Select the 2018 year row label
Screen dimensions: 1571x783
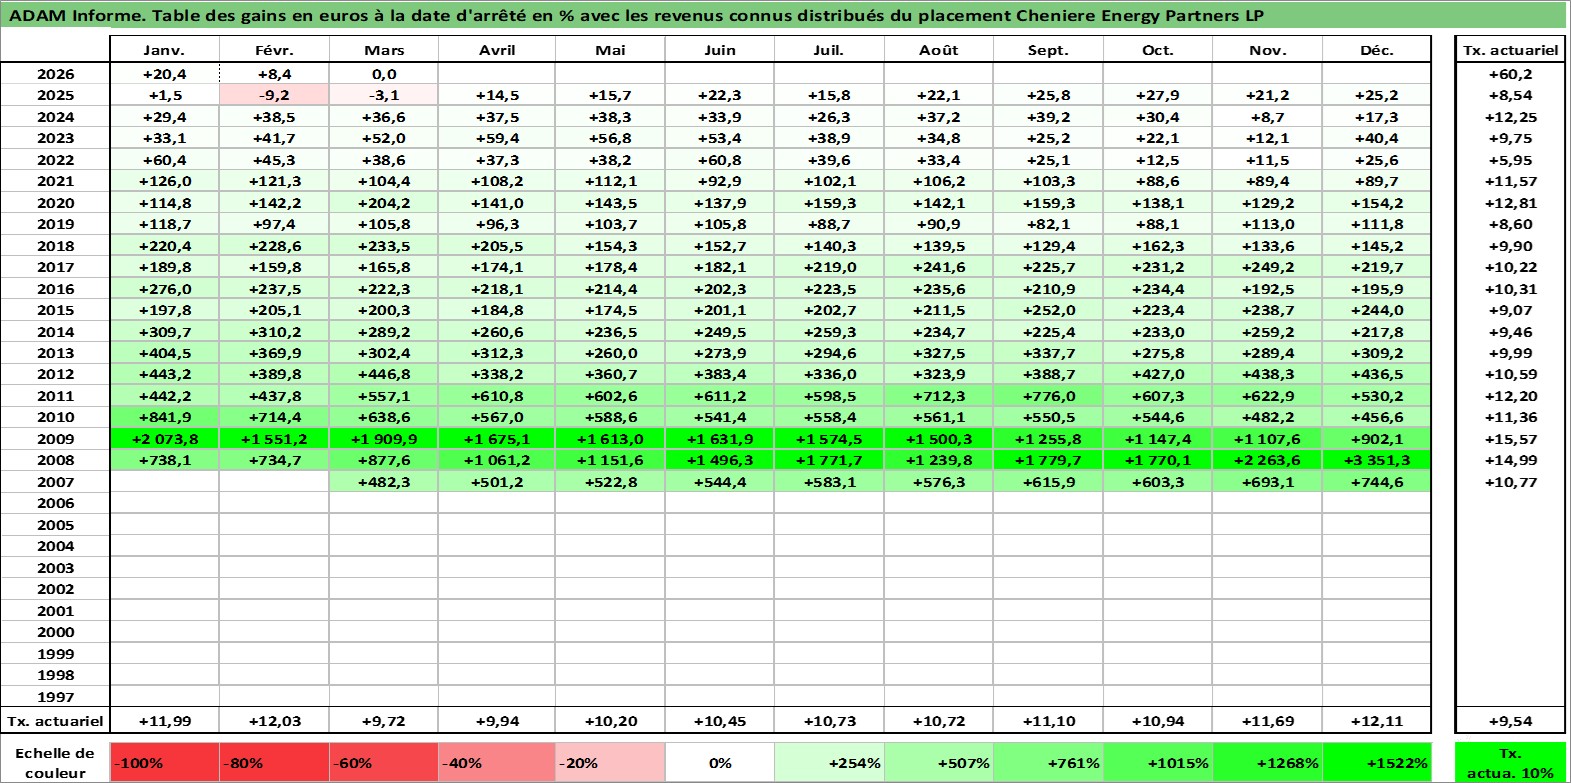coord(55,246)
